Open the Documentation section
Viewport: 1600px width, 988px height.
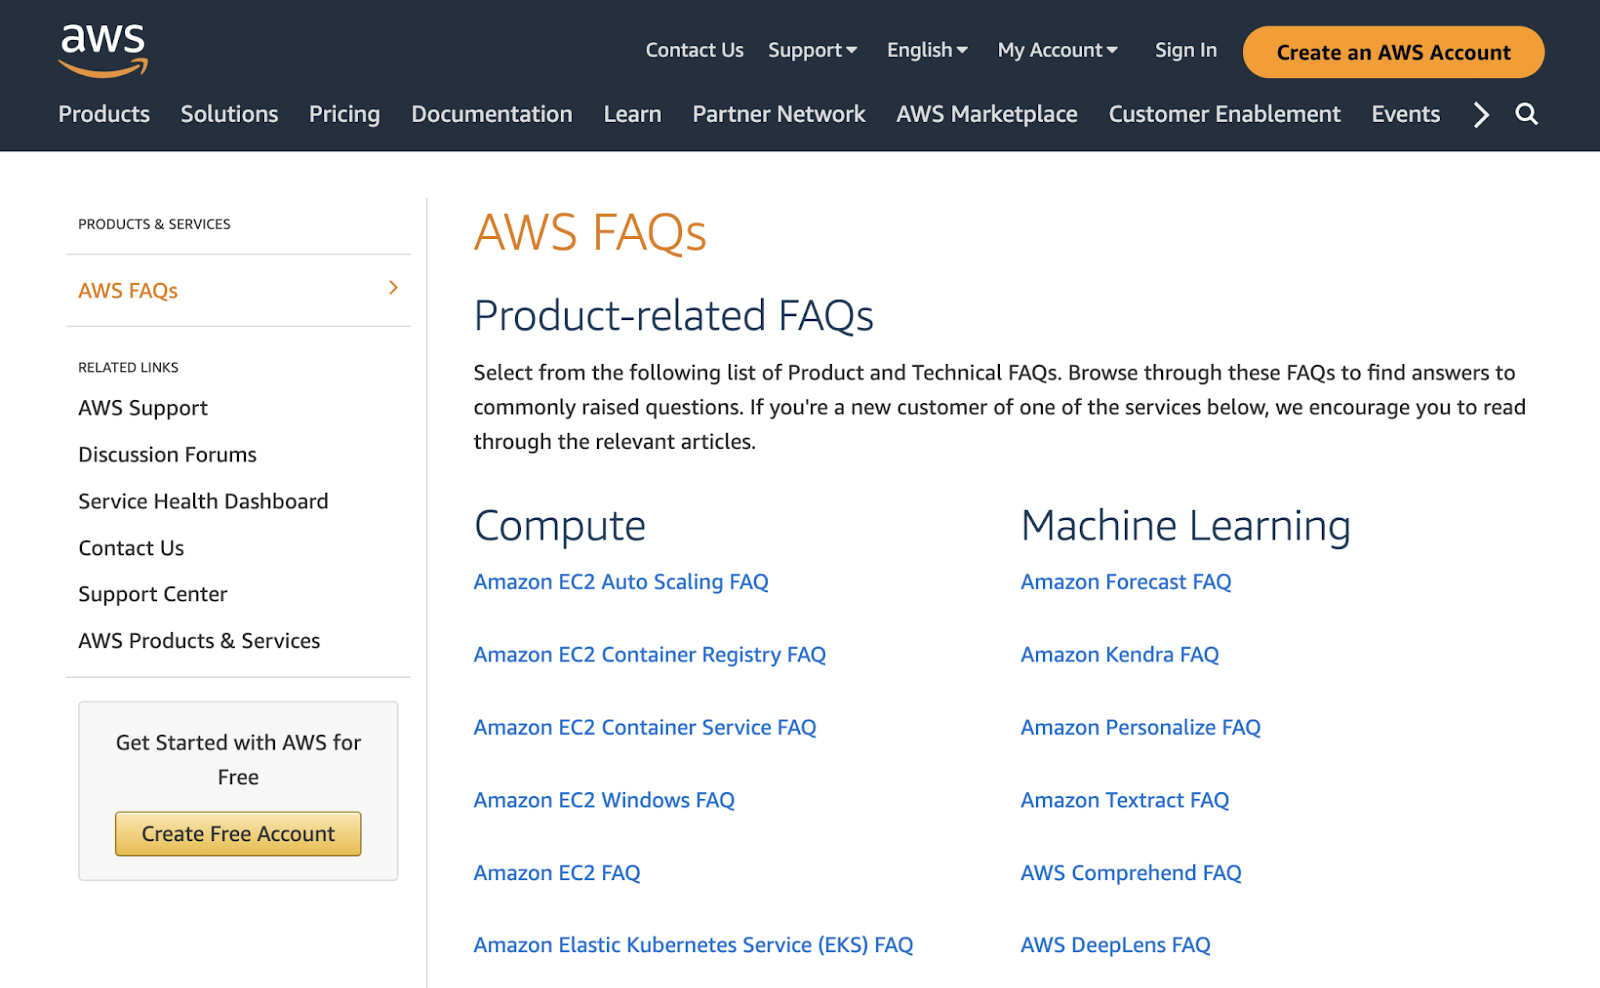pos(491,114)
